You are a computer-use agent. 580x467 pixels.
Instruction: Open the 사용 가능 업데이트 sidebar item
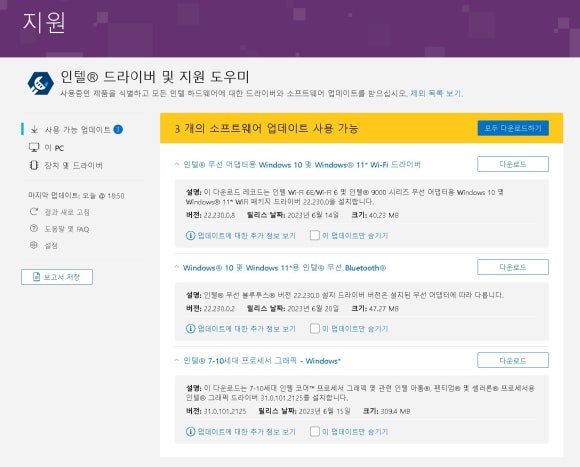(x=77, y=129)
